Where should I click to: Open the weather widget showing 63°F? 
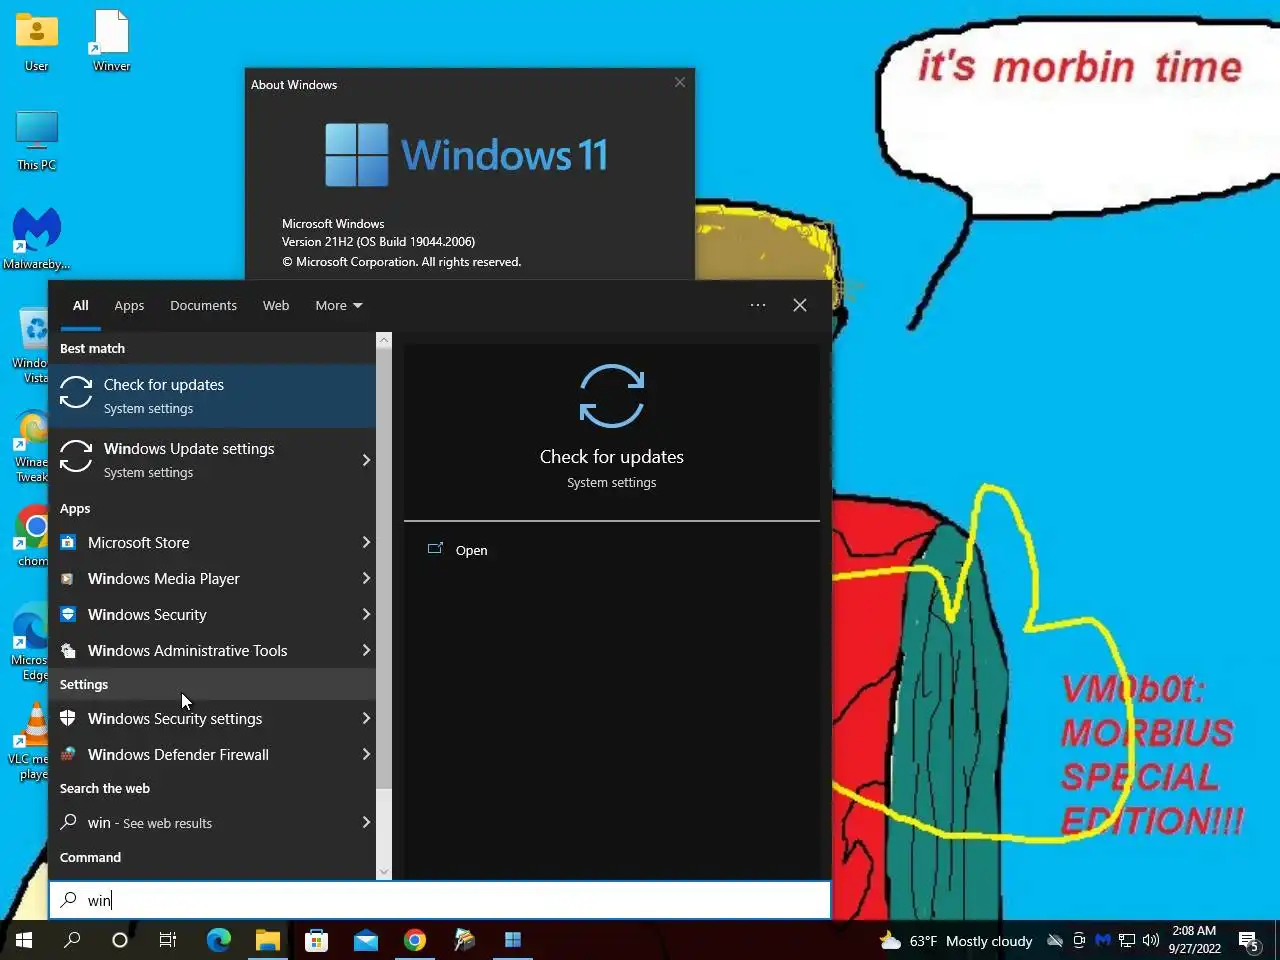coord(955,940)
